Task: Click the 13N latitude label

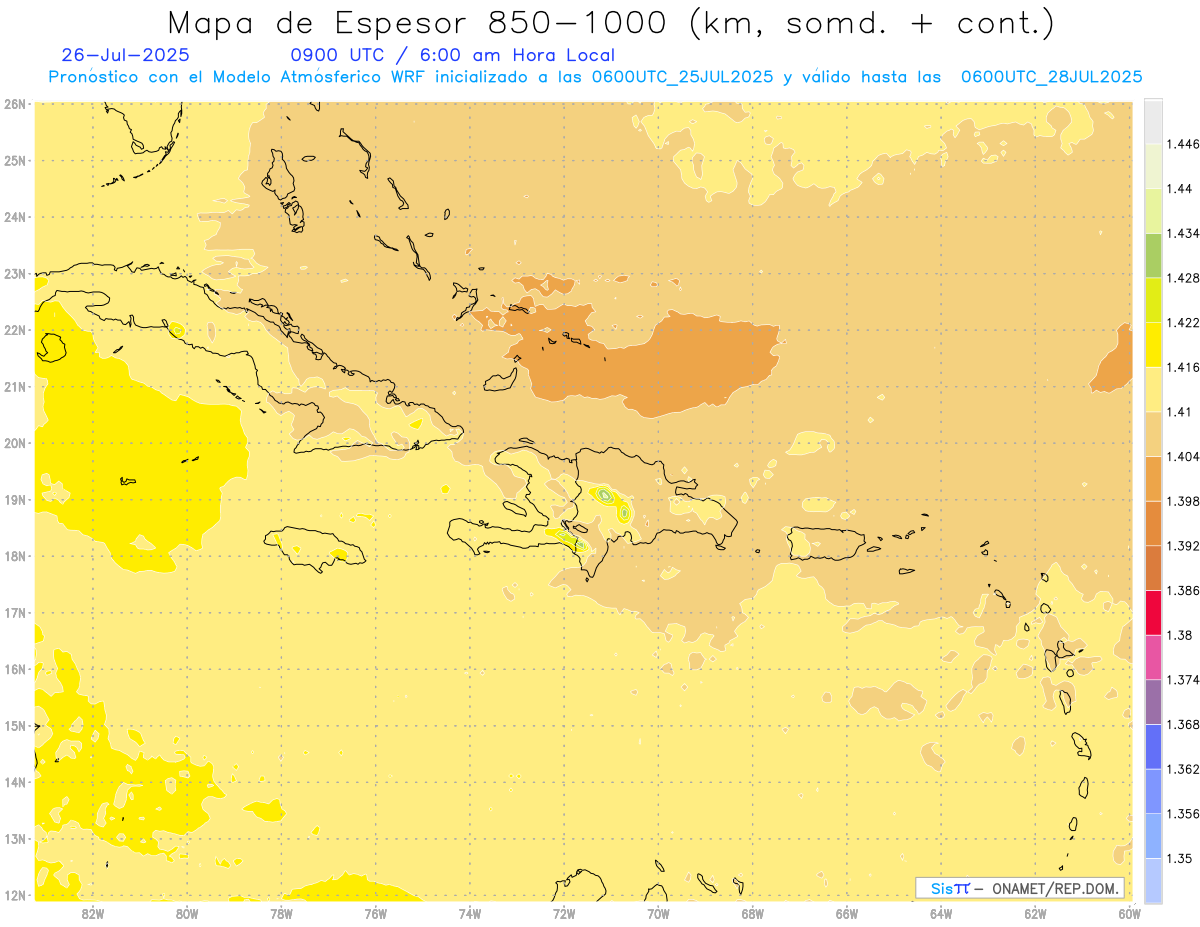Action: 15,839
